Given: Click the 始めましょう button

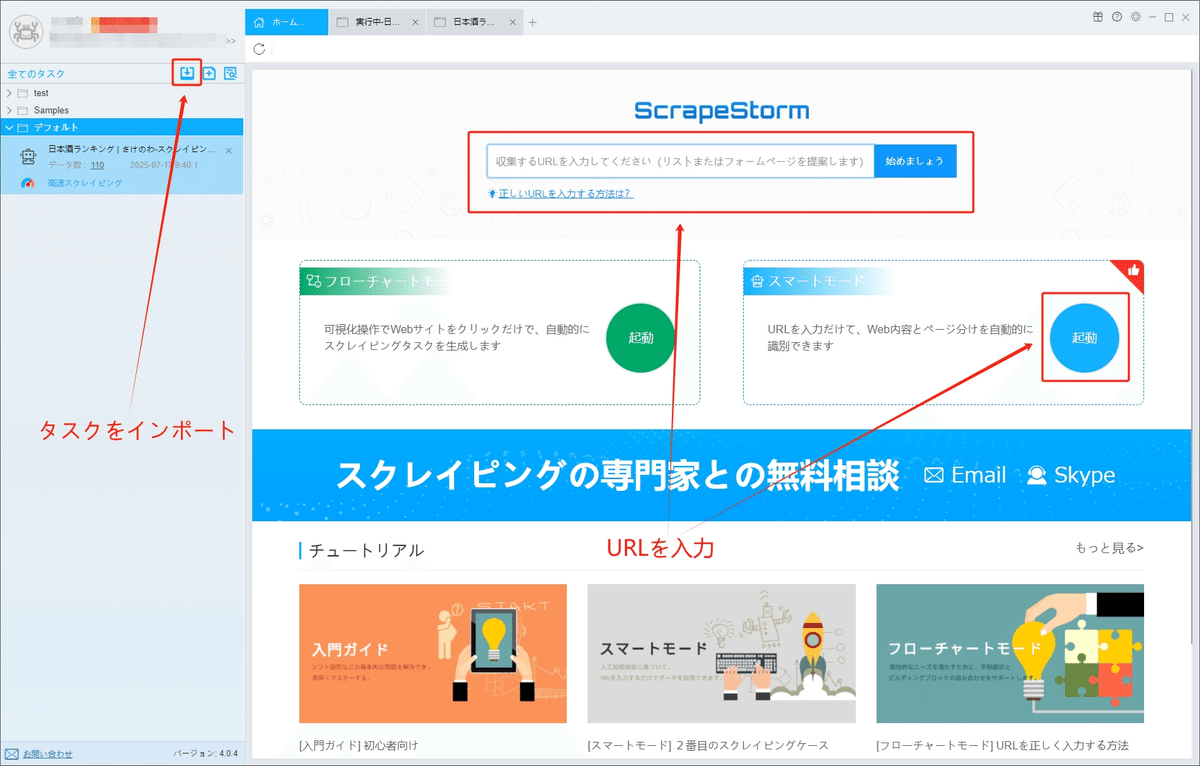Looking at the screenshot, I should pyautogui.click(x=915, y=161).
